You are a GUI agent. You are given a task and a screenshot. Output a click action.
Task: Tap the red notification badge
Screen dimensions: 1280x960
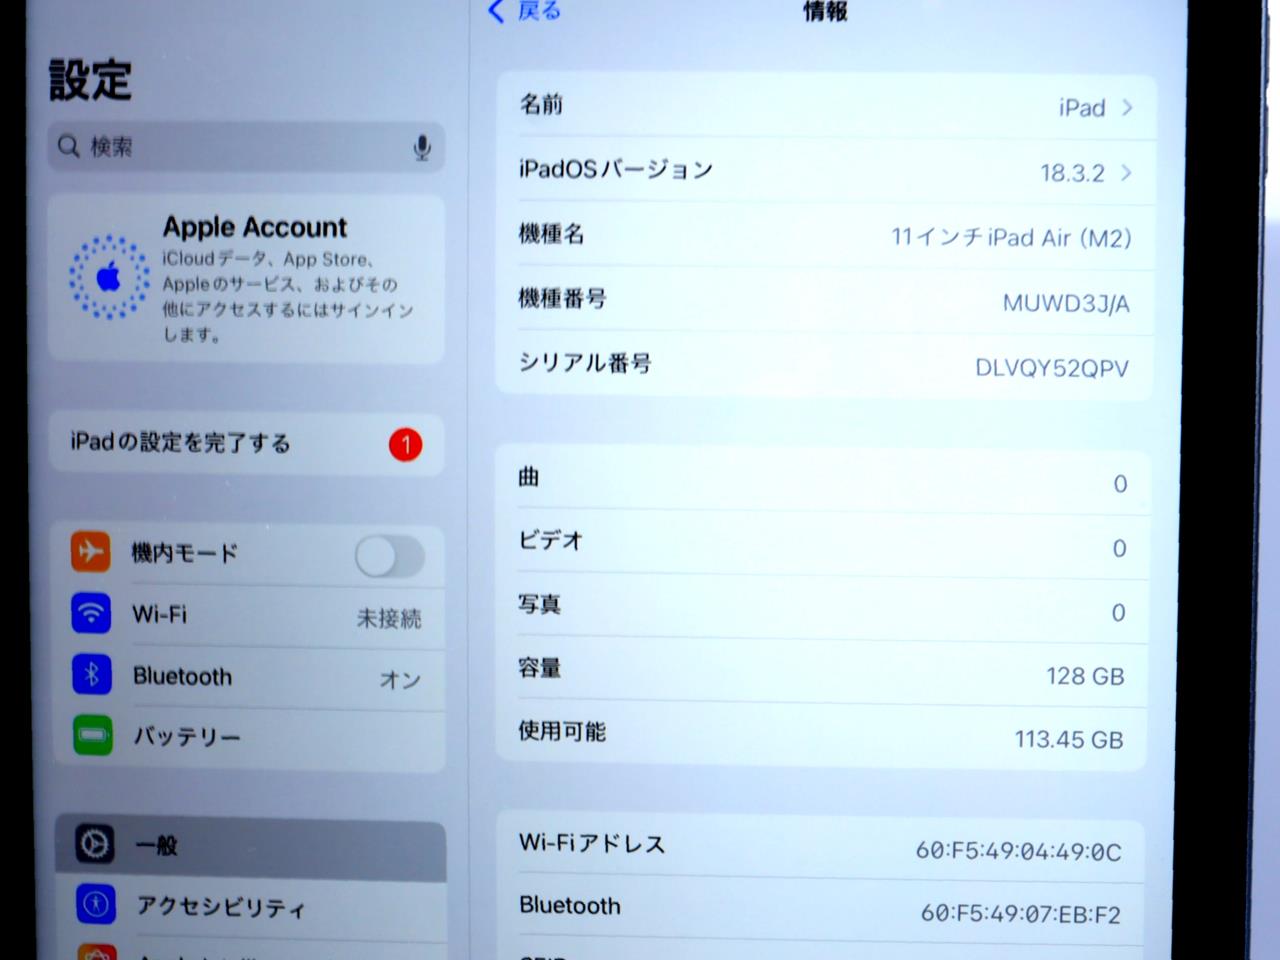[405, 444]
